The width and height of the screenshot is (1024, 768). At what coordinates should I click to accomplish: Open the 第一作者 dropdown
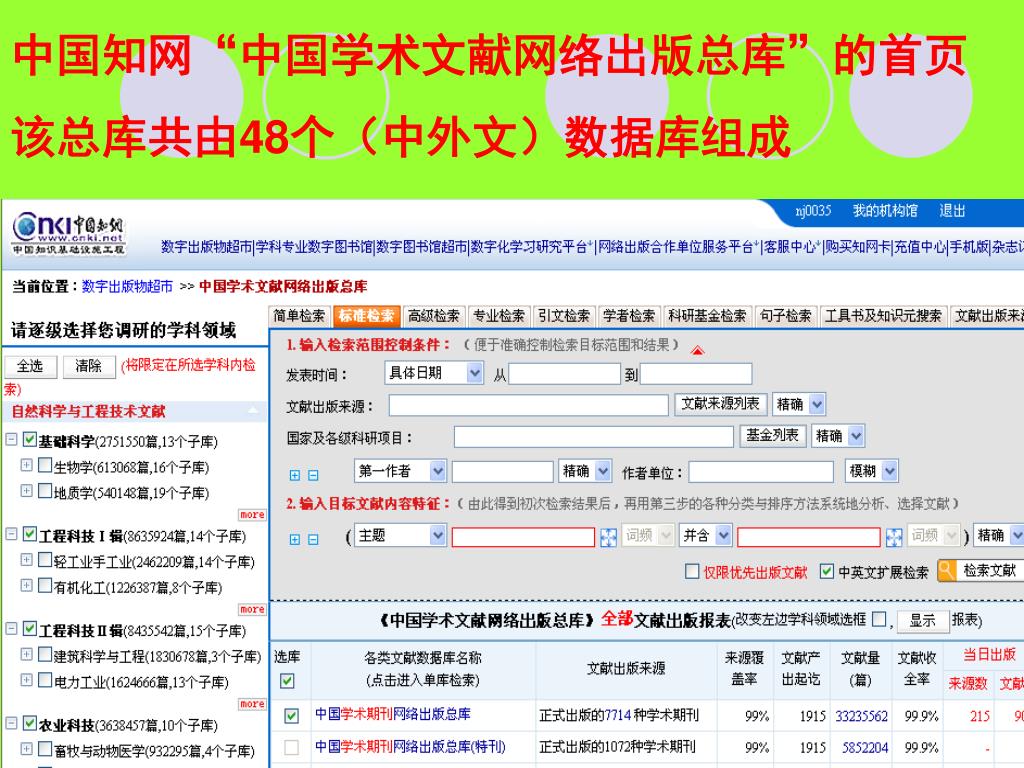(x=400, y=471)
